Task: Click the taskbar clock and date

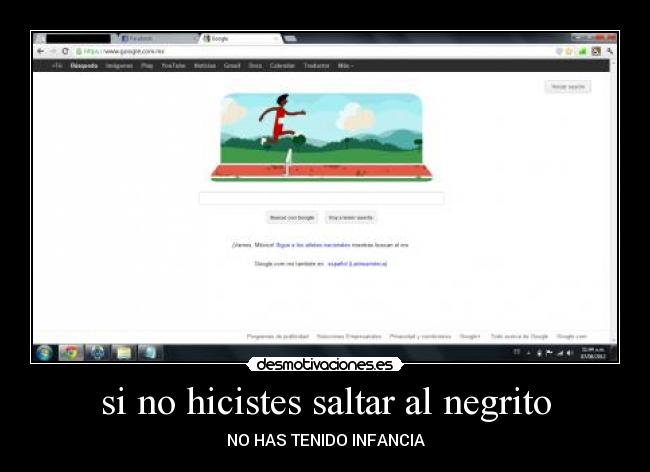Action: click(593, 353)
